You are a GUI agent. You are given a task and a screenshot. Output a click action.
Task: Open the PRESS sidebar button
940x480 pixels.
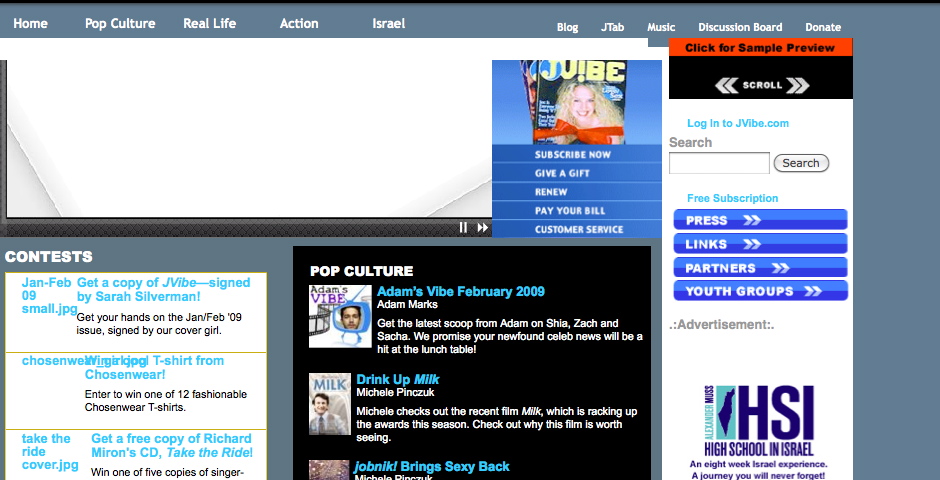(760, 220)
